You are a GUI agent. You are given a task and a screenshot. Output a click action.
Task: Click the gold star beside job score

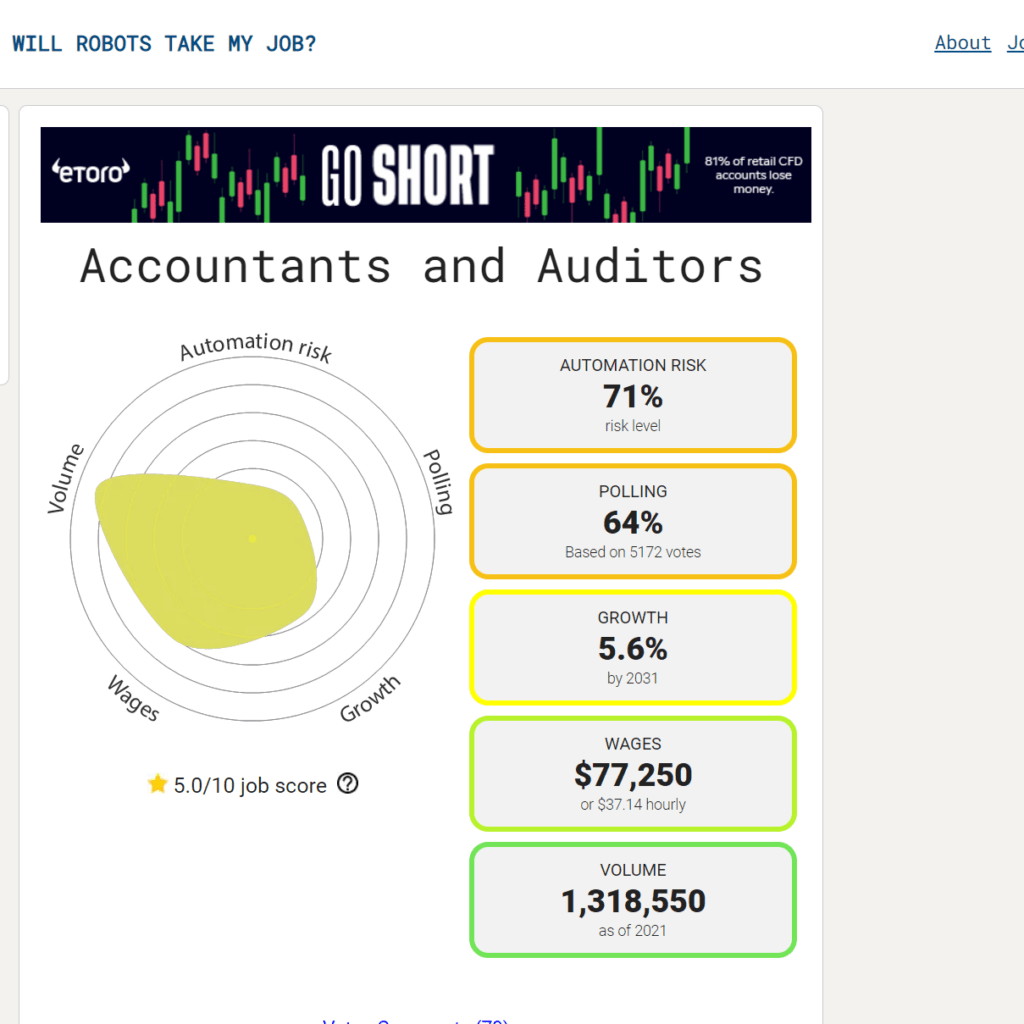(157, 783)
